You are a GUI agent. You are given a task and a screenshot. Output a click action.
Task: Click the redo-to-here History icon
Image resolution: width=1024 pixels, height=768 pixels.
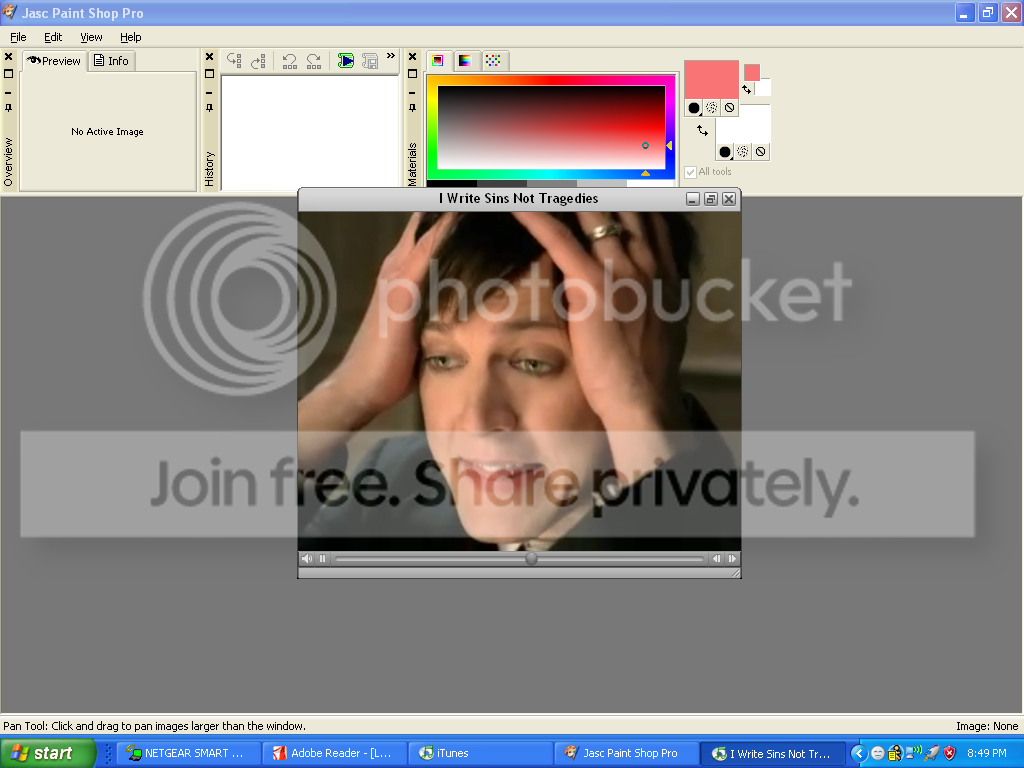click(x=259, y=61)
